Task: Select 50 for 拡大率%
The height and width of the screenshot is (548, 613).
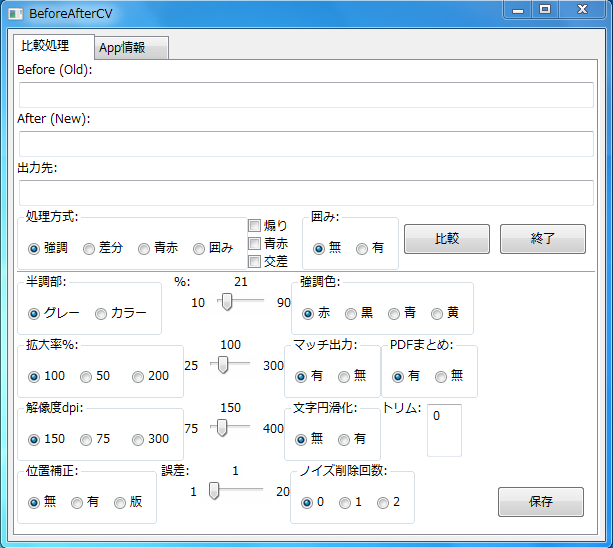Action: coord(95,376)
